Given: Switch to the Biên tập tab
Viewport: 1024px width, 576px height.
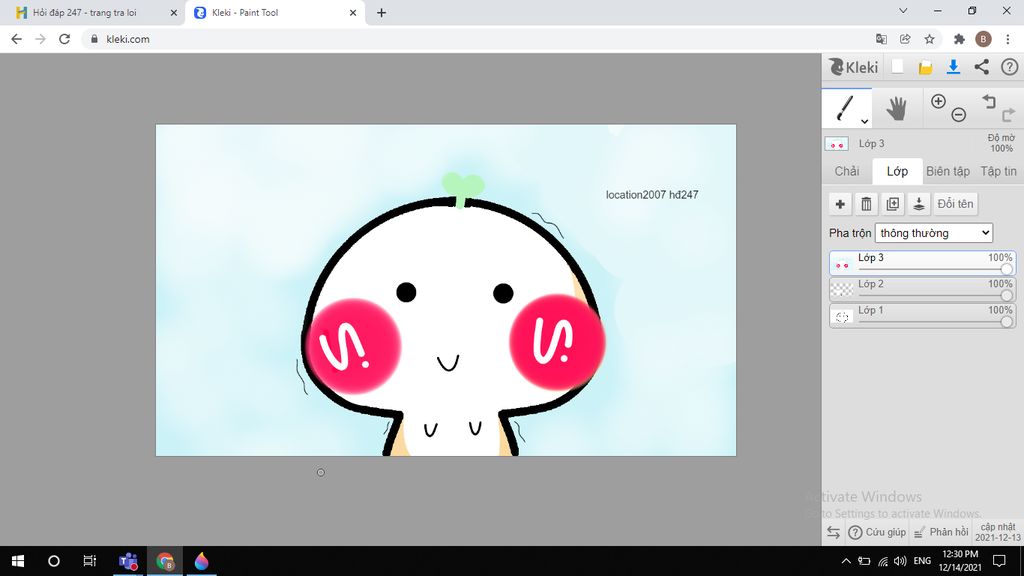Looking at the screenshot, I should tap(948, 171).
